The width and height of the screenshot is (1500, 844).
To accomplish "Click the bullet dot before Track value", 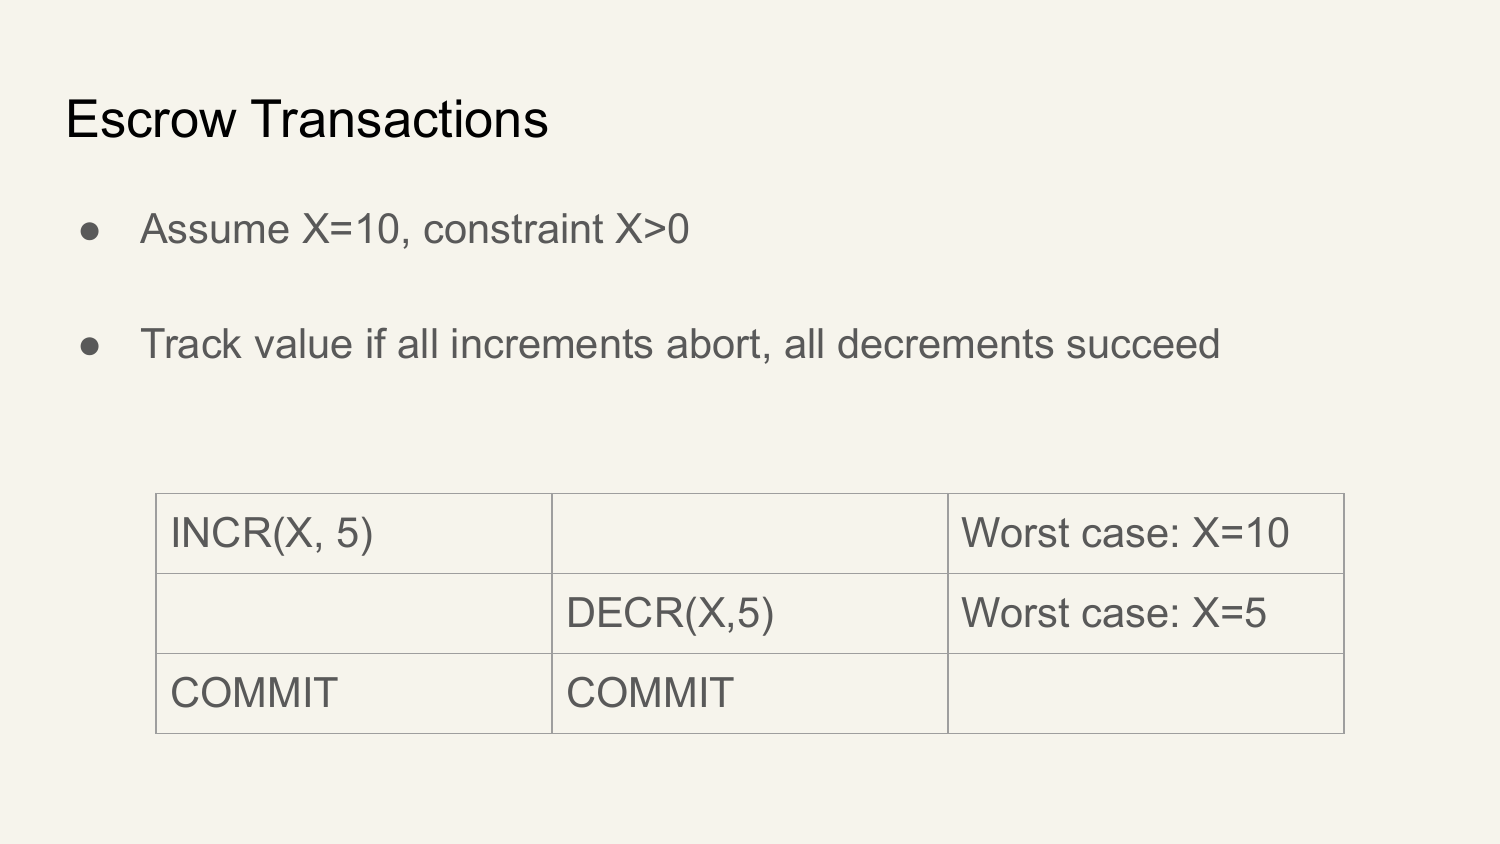I will (90, 346).
